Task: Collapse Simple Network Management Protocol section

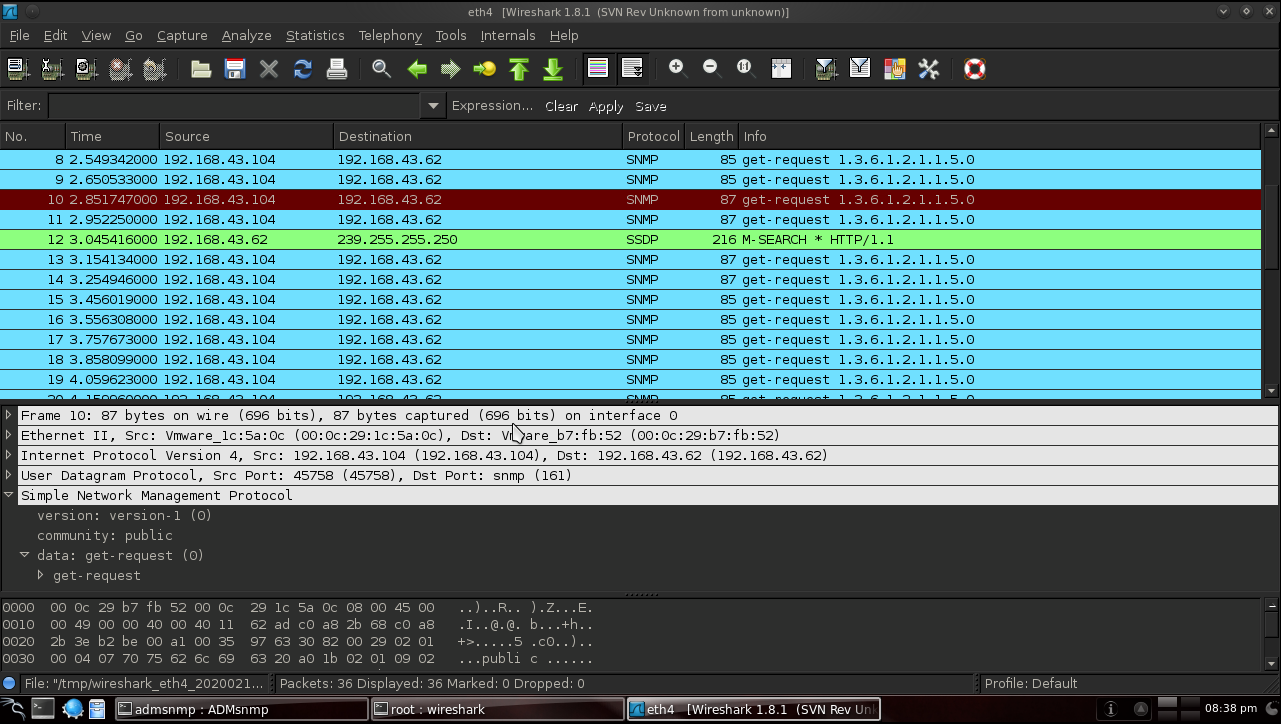Action: (9, 495)
